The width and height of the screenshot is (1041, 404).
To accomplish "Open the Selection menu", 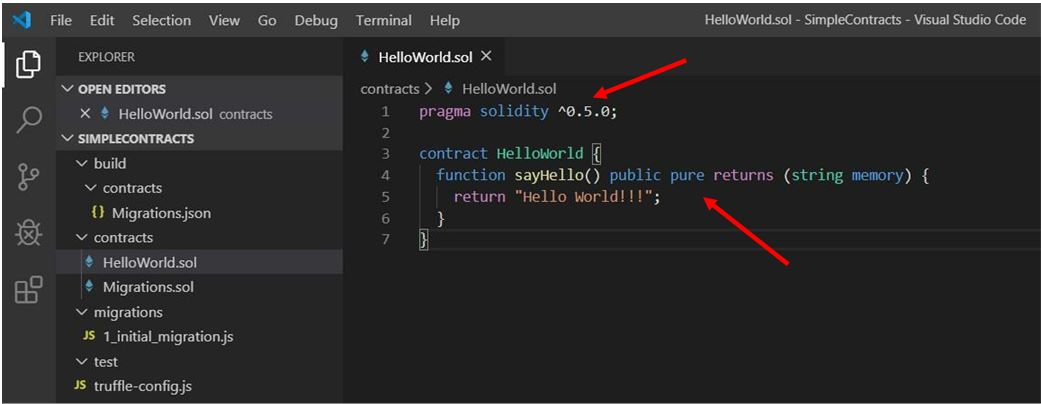I will 161,20.
